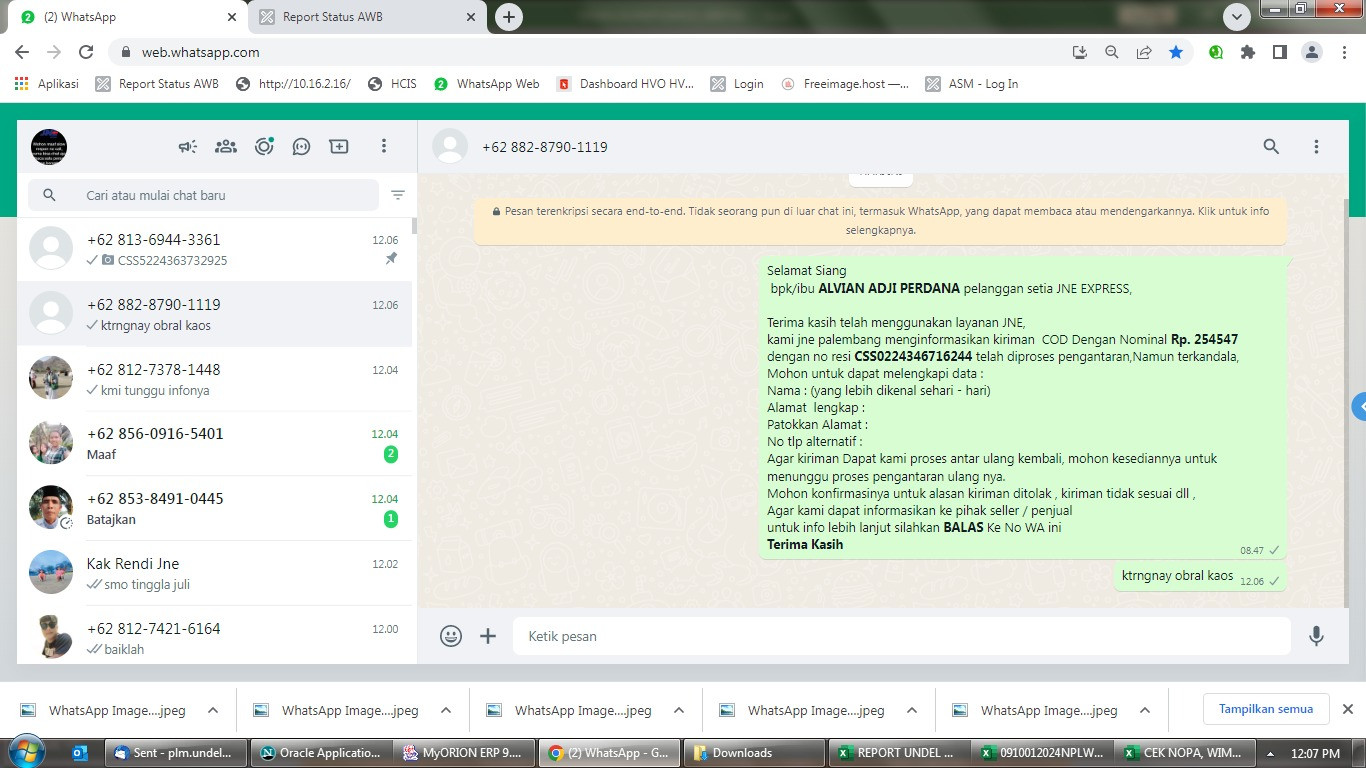Open Kak Rendi Jne chat
This screenshot has height=768, width=1366.
click(x=214, y=574)
